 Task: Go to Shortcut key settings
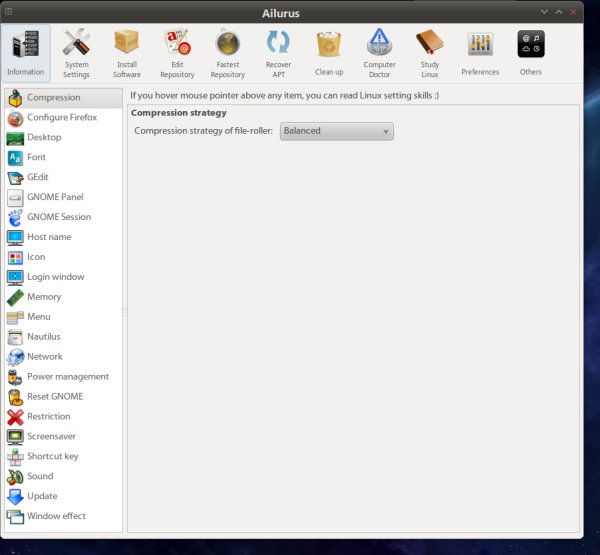click(52, 457)
